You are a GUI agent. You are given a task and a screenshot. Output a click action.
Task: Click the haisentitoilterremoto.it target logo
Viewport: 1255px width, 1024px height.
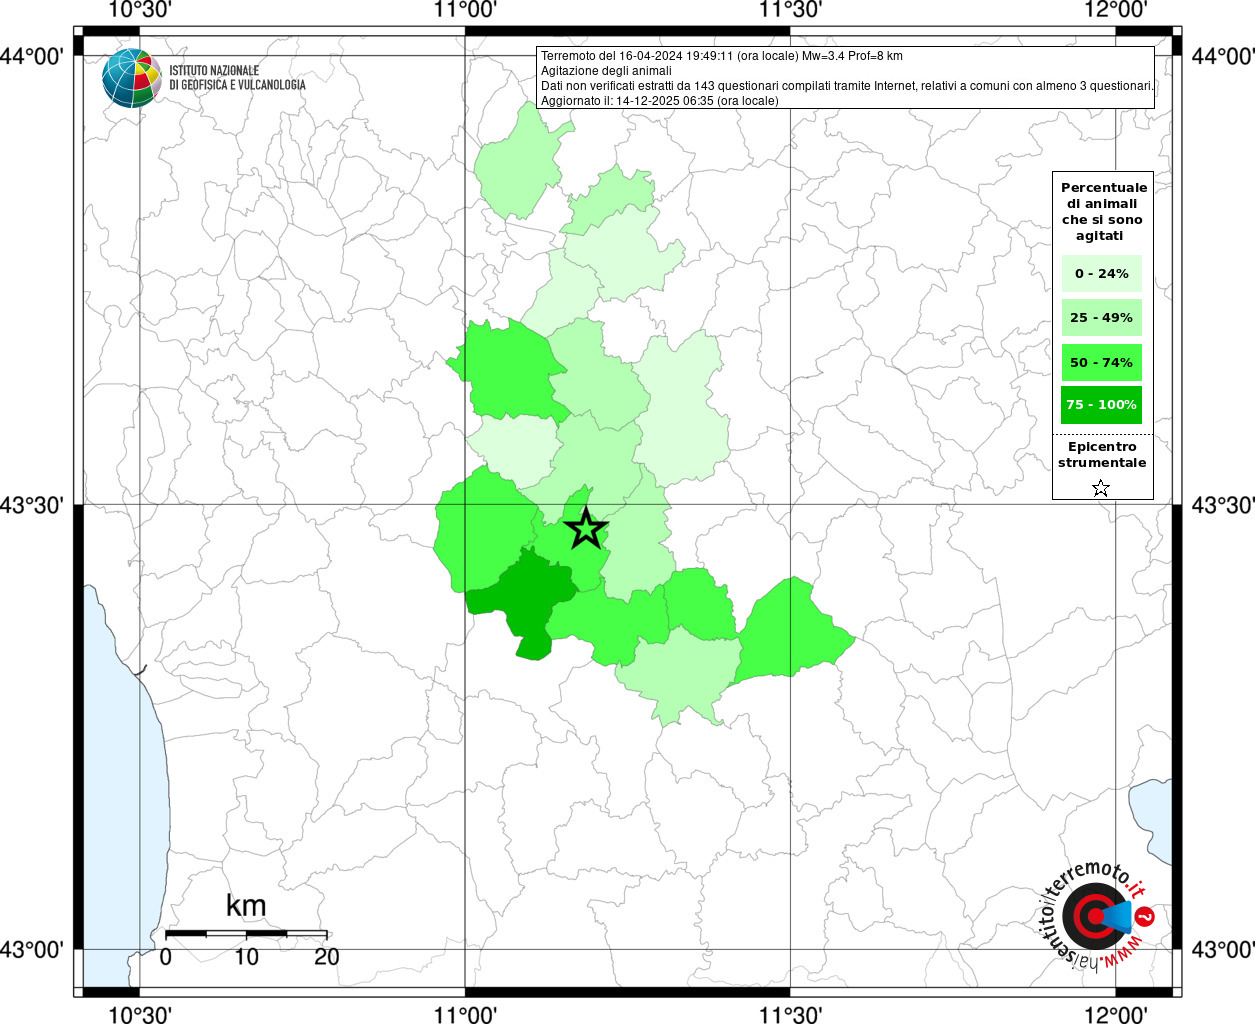[x=1098, y=916]
